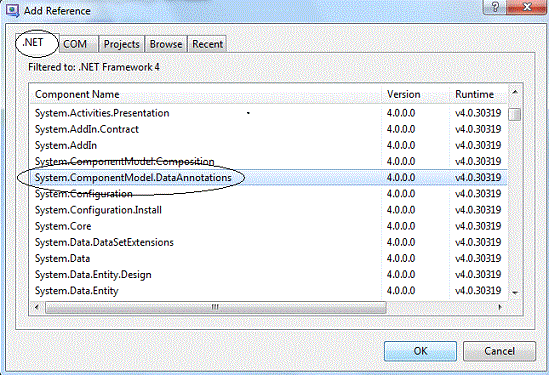549x375 pixels.
Task: Click the help question mark button
Action: tap(495, 7)
